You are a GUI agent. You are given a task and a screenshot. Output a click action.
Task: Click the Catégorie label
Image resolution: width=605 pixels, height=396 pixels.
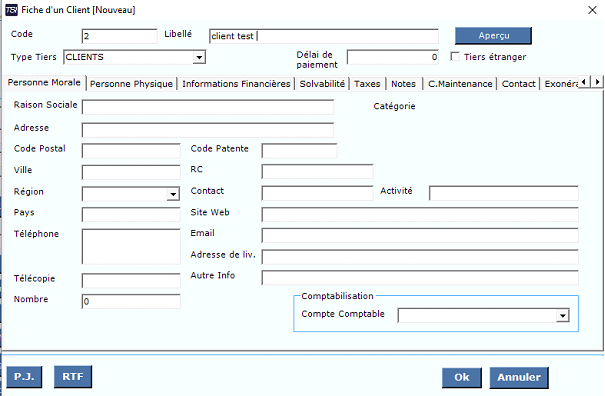pos(394,106)
